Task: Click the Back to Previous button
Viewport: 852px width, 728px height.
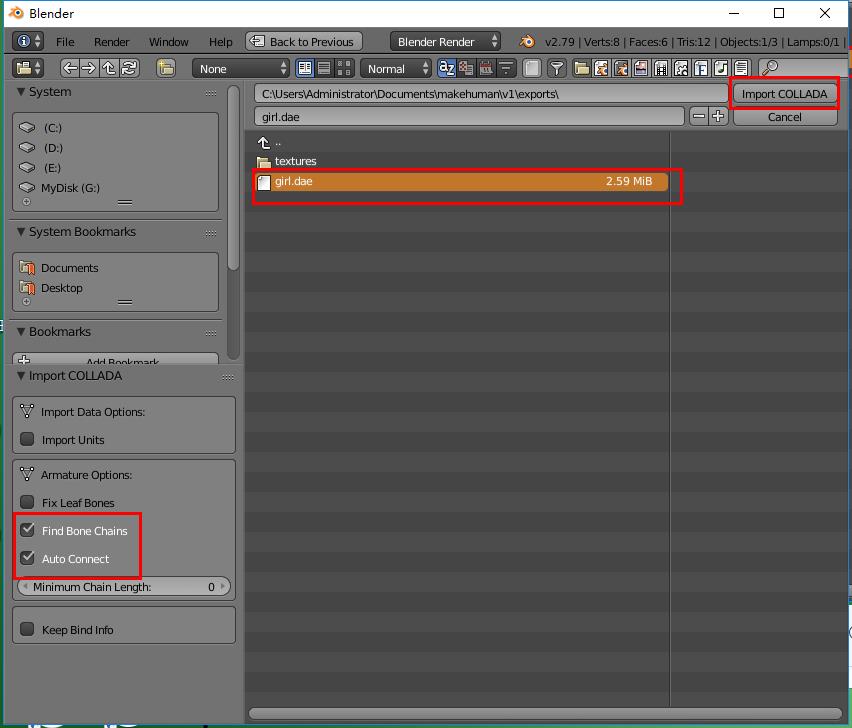Action: [304, 41]
